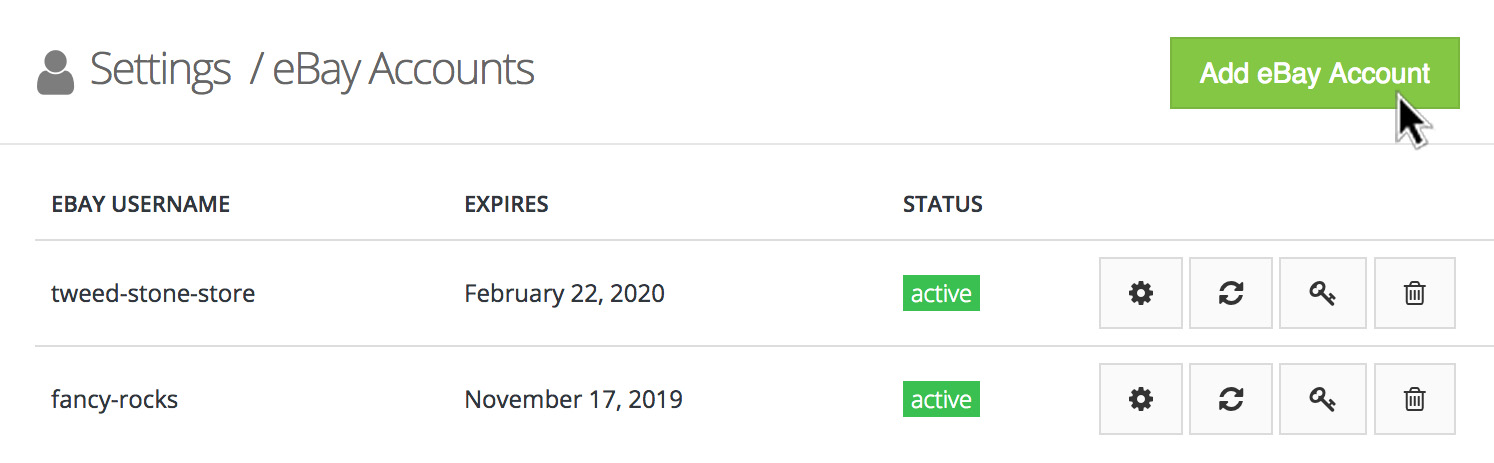
Task: Click the Settings breadcrumb heading
Action: click(160, 70)
